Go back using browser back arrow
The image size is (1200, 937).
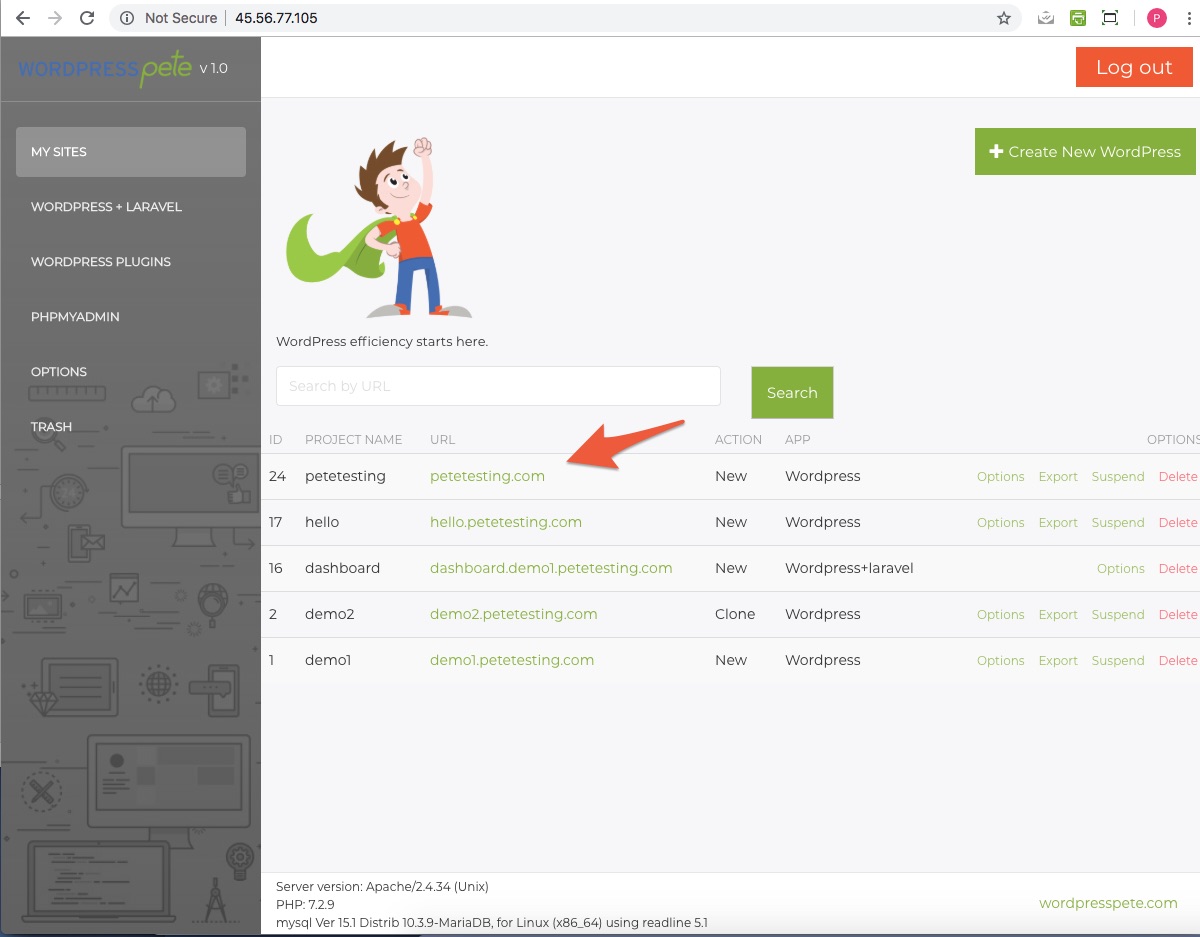point(22,18)
